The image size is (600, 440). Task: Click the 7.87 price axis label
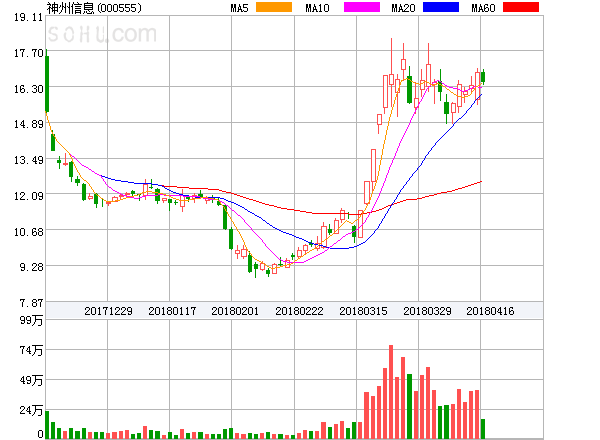pos(31,303)
